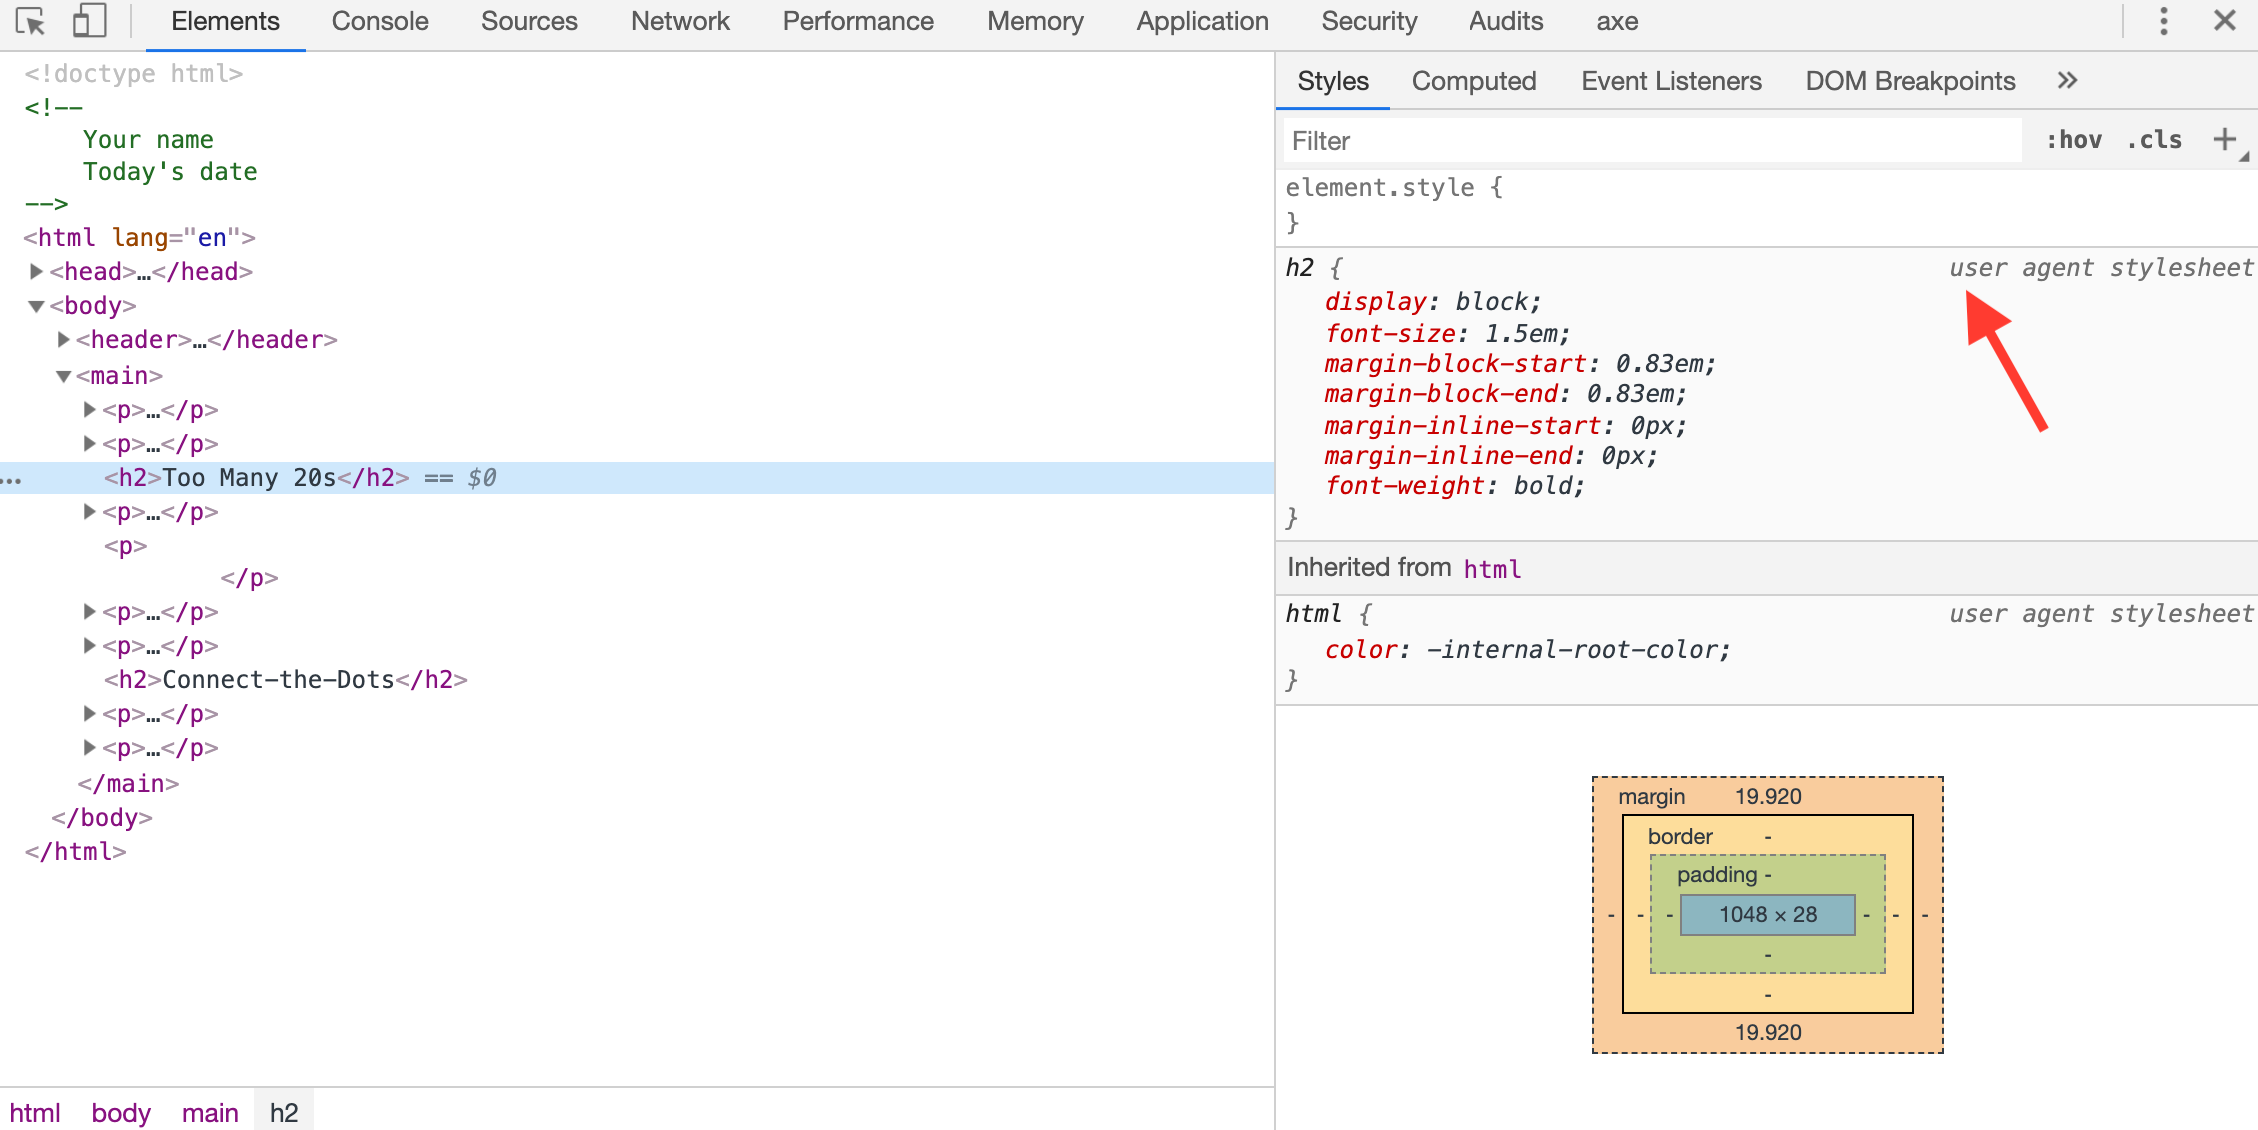
Task: Click the html breadcrumb
Action: [x=35, y=1113]
